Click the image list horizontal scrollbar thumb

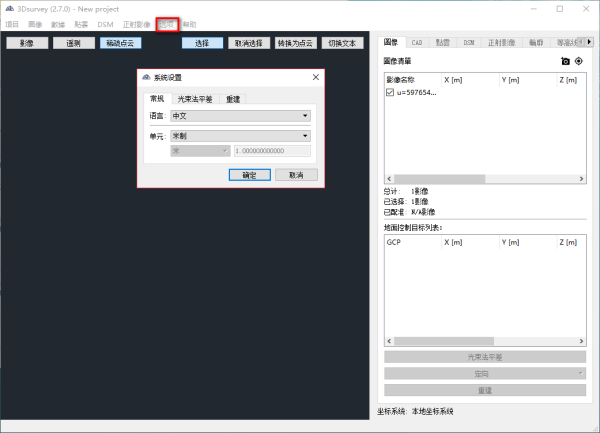(439, 179)
